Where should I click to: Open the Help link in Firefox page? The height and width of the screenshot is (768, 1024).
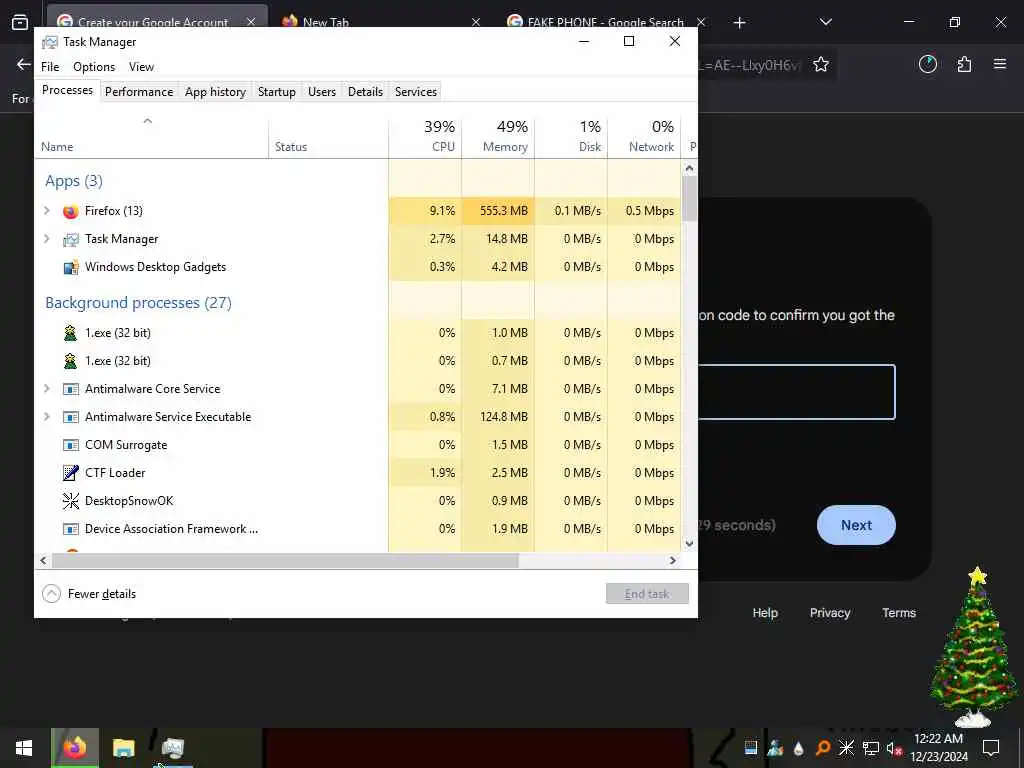pyautogui.click(x=765, y=613)
